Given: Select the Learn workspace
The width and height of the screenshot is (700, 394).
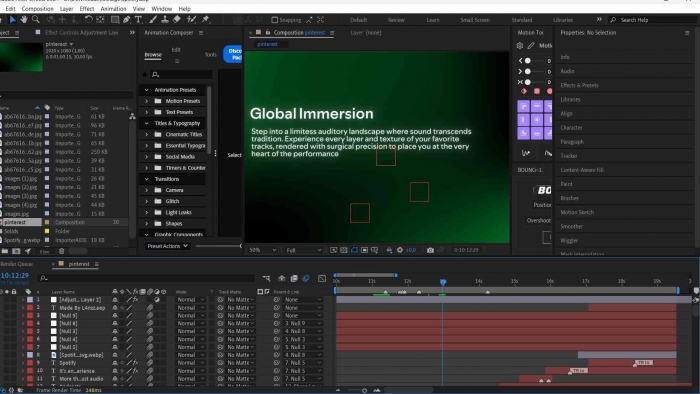Looking at the screenshot, I should (433, 20).
